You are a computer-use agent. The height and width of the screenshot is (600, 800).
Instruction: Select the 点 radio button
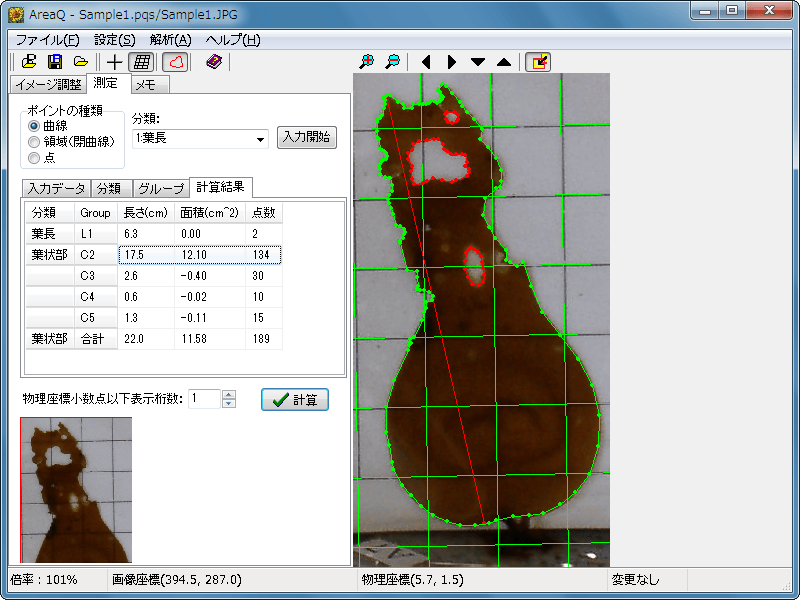(35, 158)
